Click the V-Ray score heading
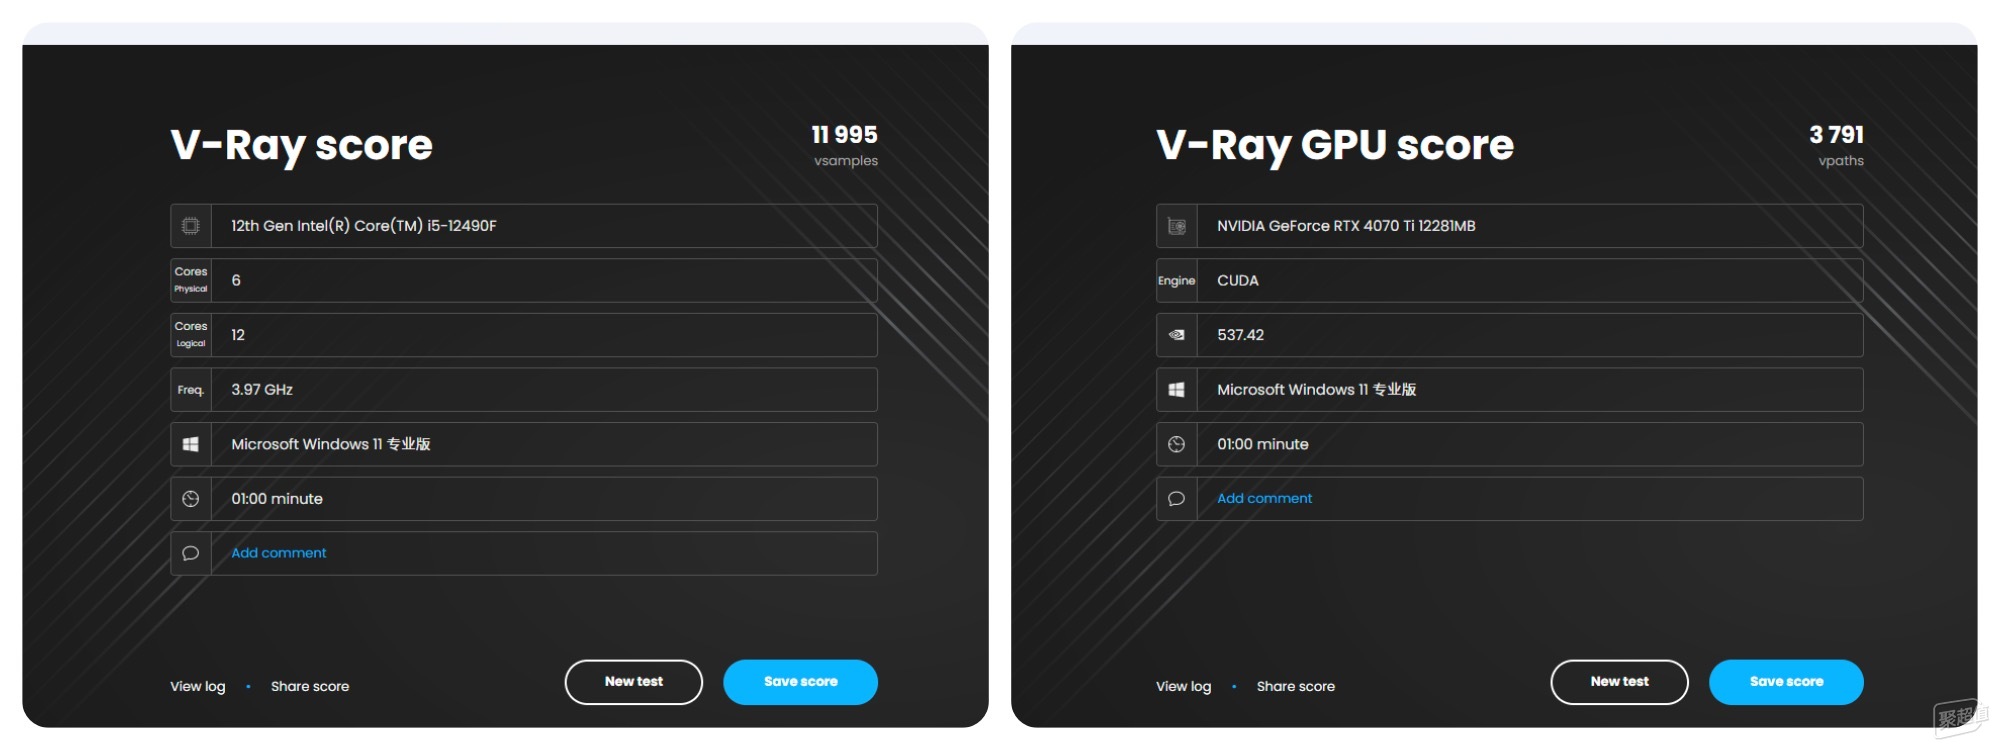2000x750 pixels. [302, 145]
